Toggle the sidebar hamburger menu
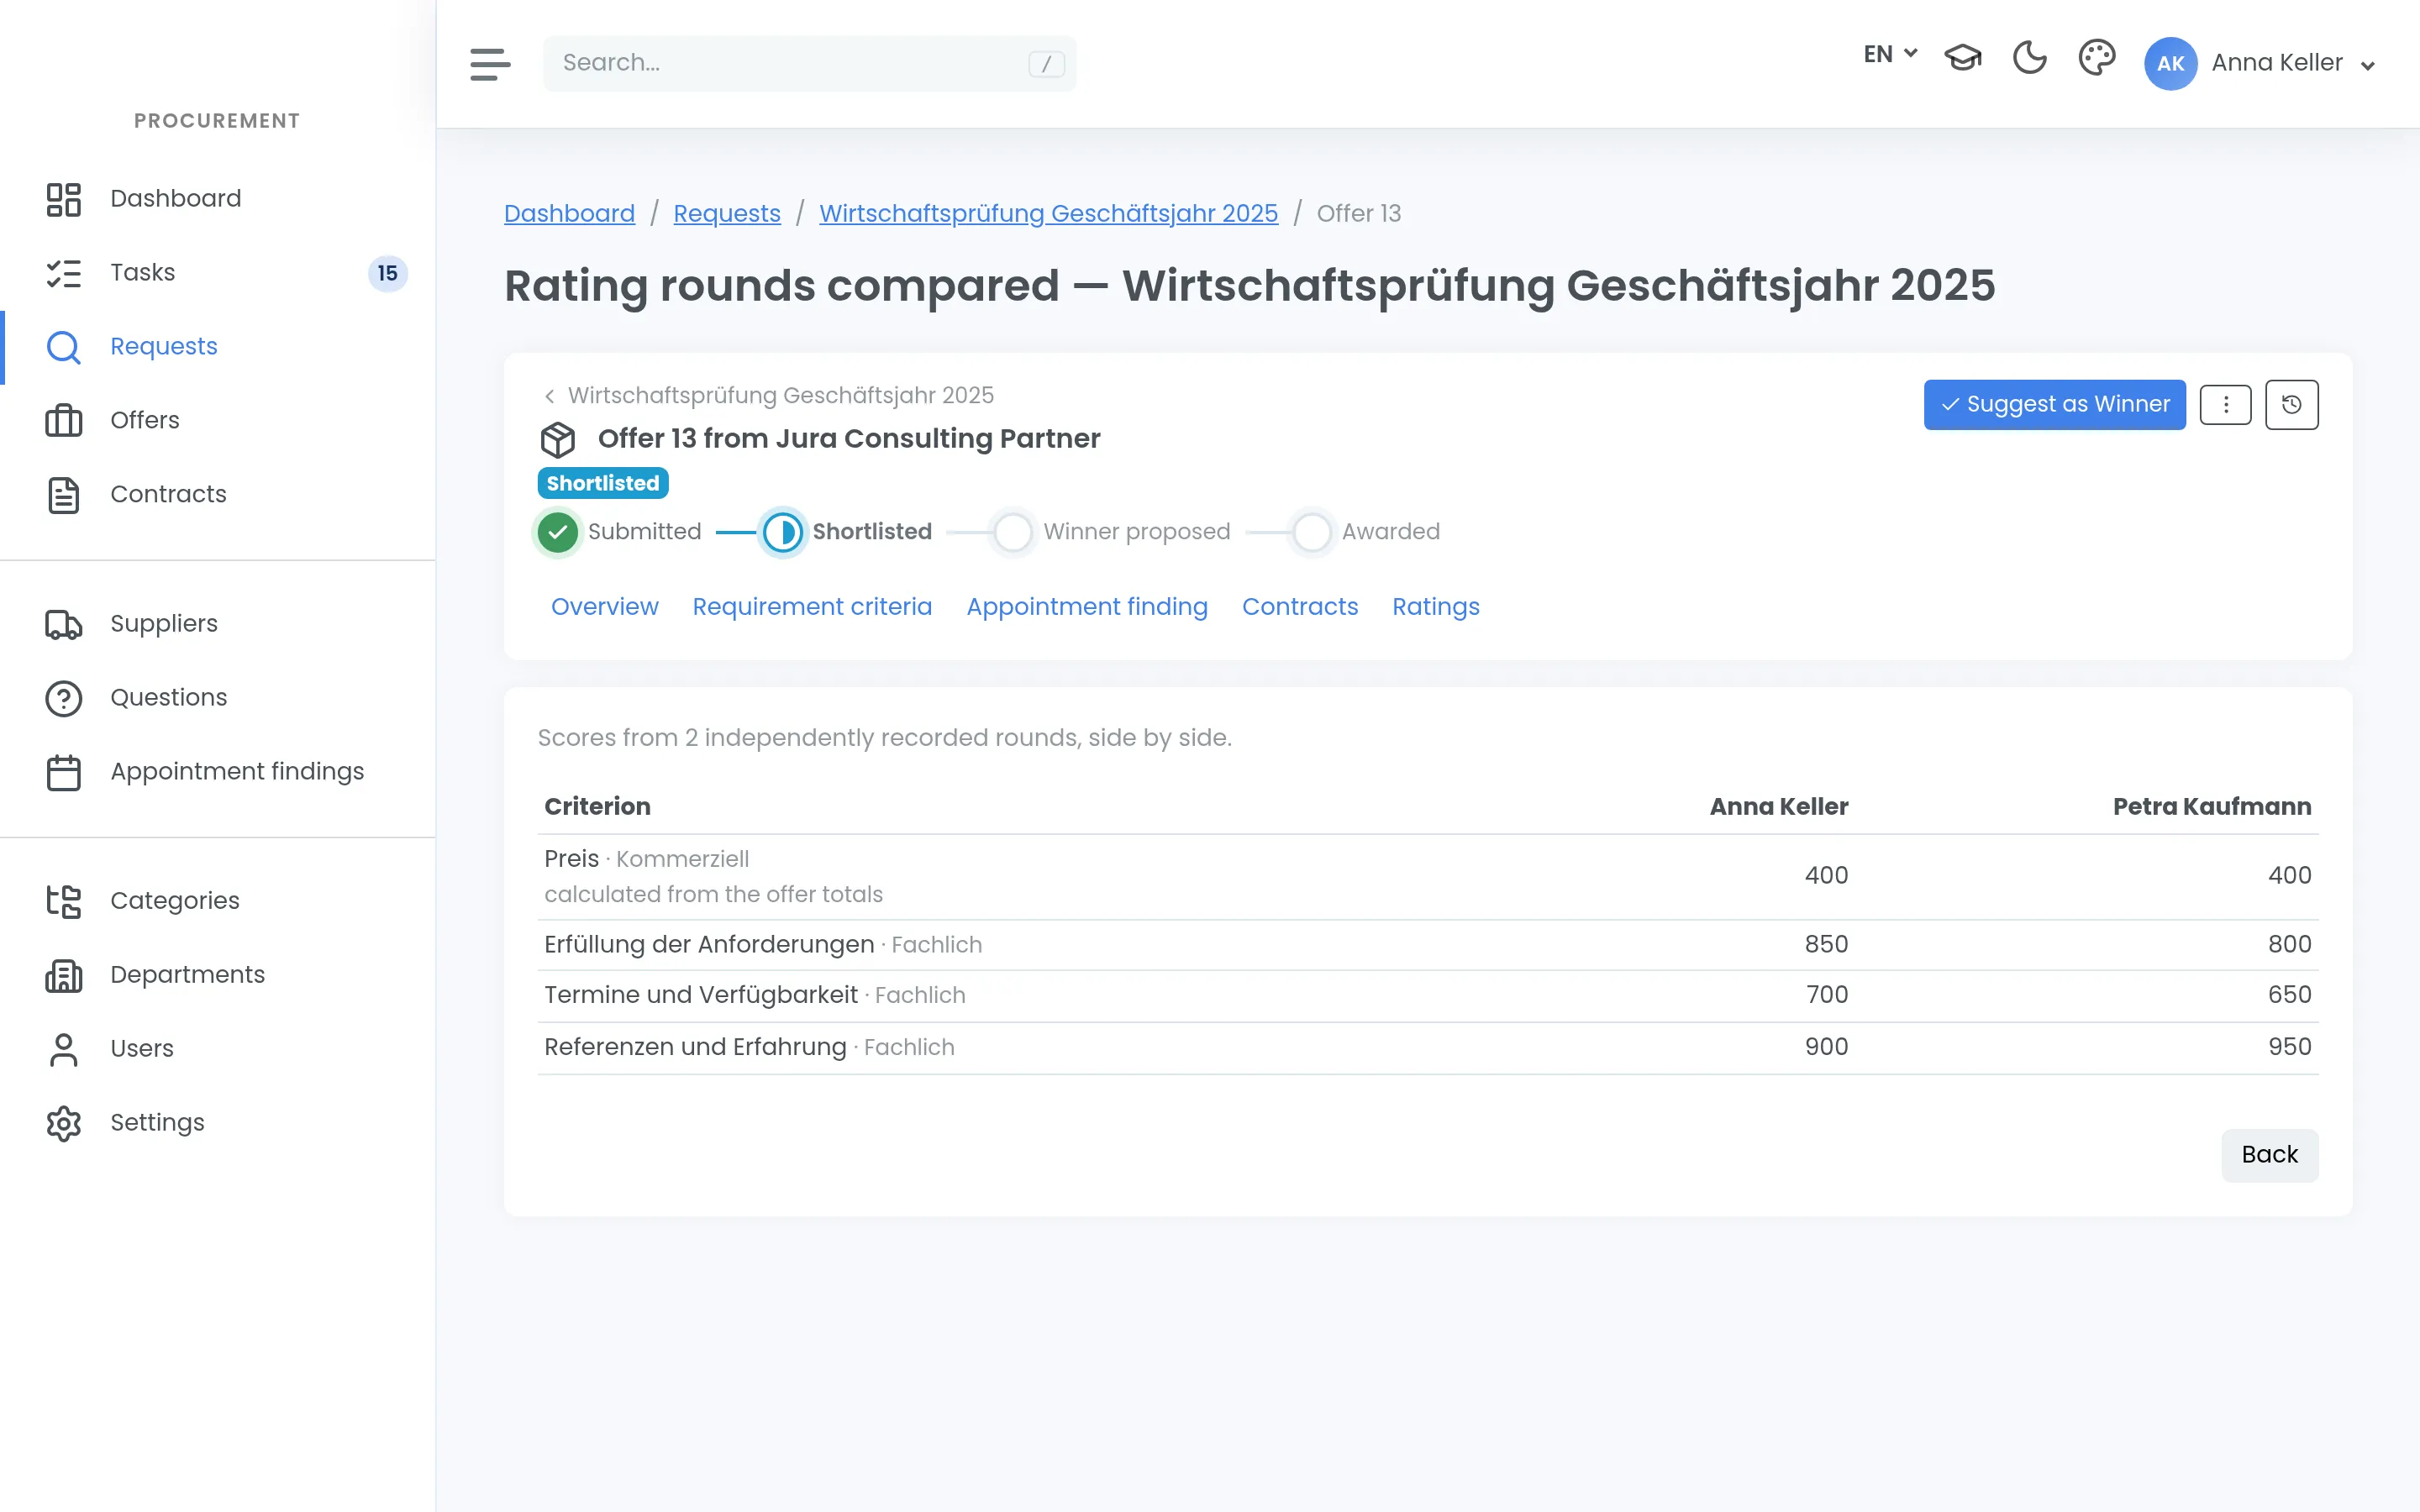The image size is (2420, 1512). (x=490, y=63)
